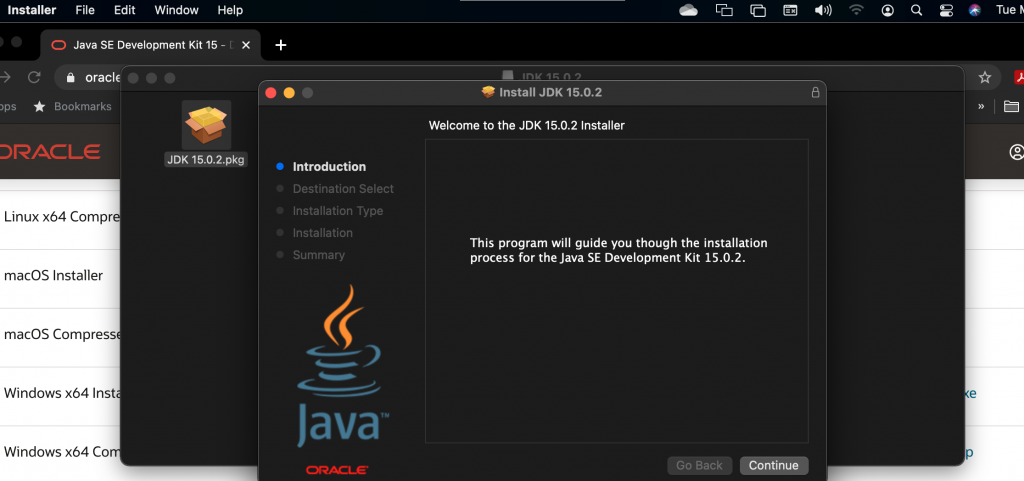Open the Installer app menu

(31, 10)
